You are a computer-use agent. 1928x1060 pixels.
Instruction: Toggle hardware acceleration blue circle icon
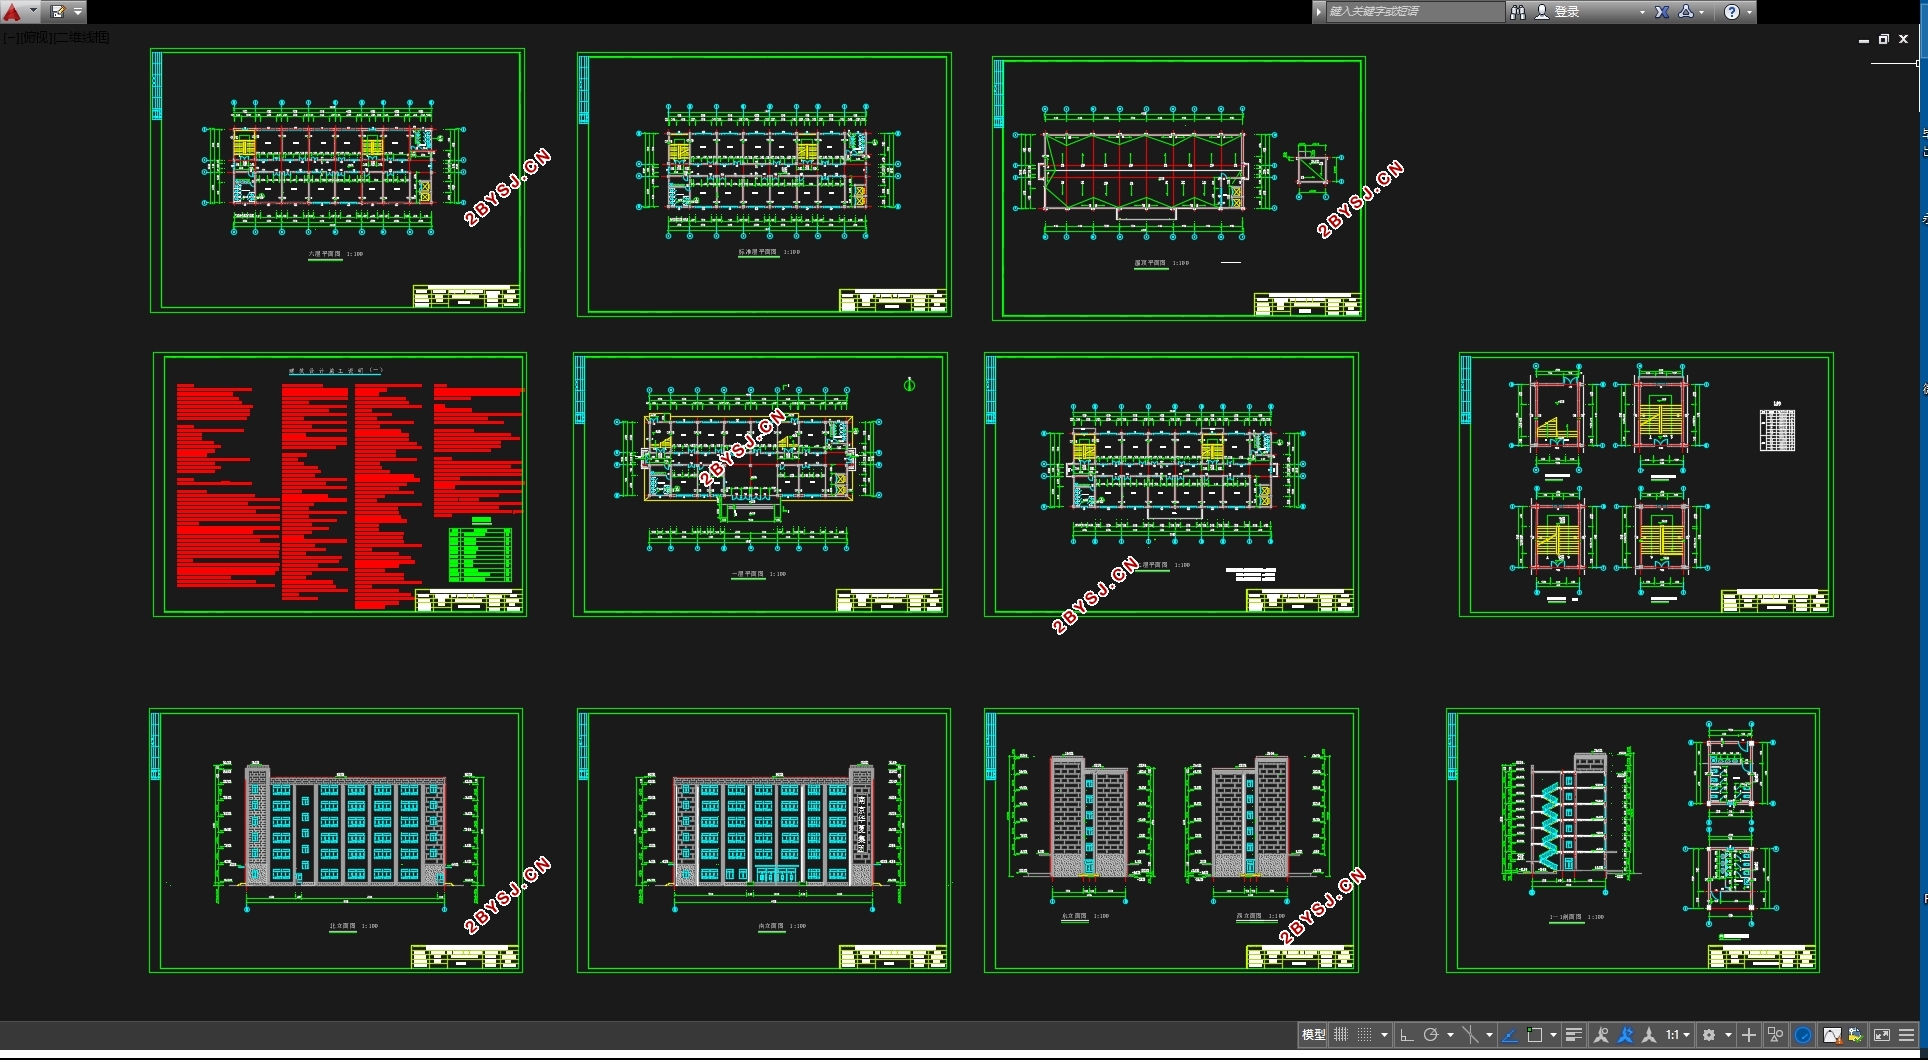click(x=1803, y=1035)
